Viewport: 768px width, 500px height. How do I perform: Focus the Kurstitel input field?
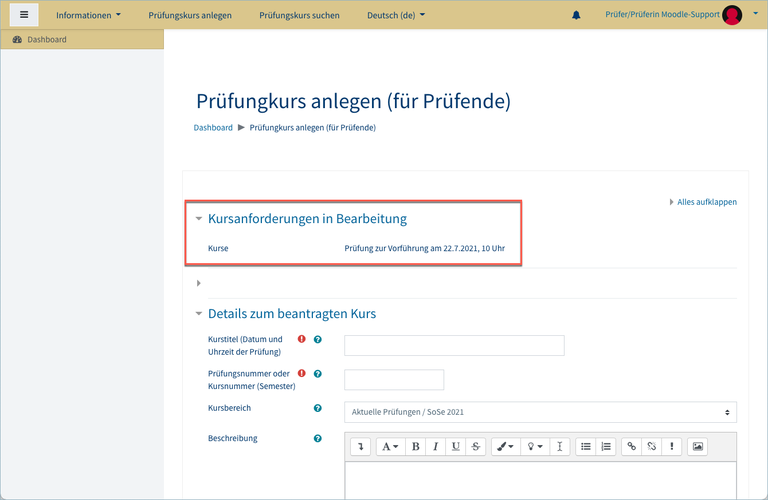454,346
